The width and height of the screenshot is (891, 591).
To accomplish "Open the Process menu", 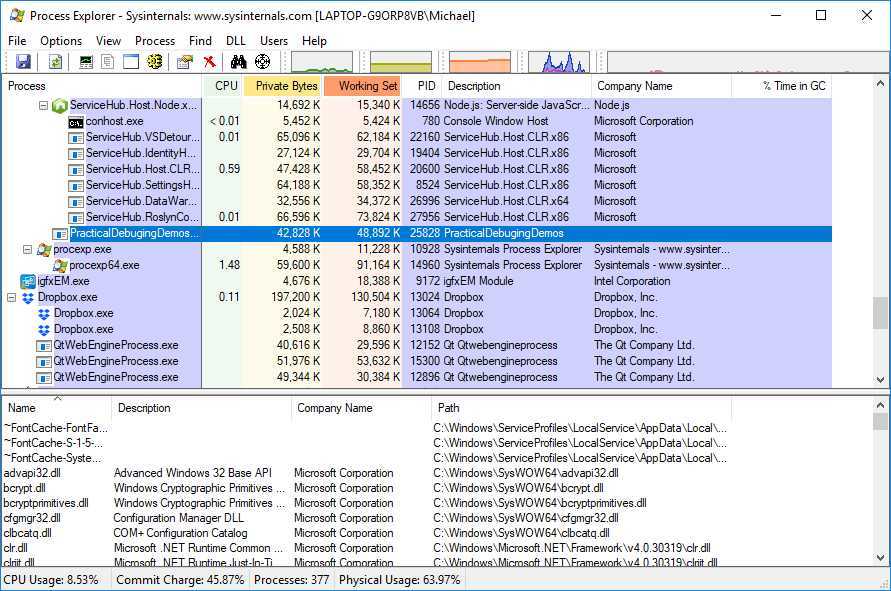I will click(x=155, y=41).
